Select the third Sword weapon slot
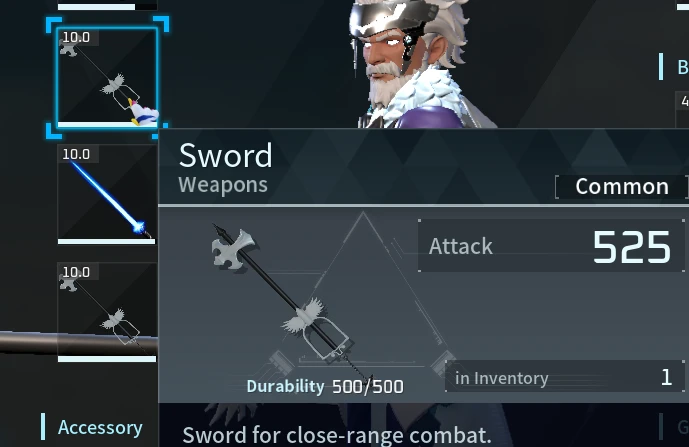 (107, 312)
